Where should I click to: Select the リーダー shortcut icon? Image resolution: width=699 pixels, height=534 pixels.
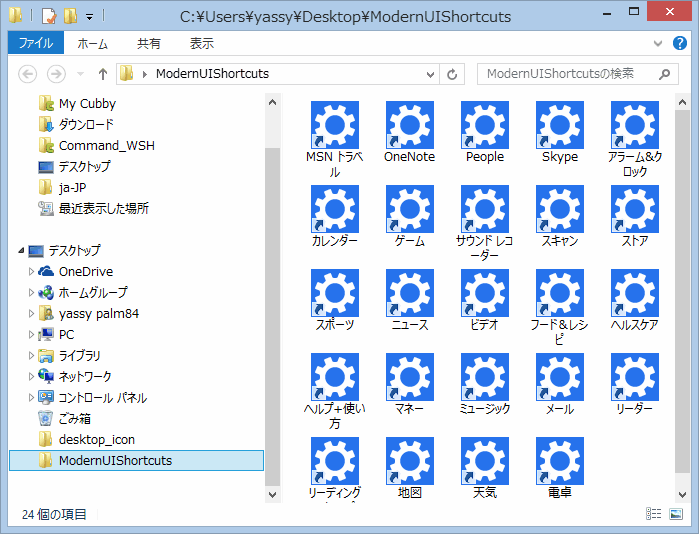[635, 377]
